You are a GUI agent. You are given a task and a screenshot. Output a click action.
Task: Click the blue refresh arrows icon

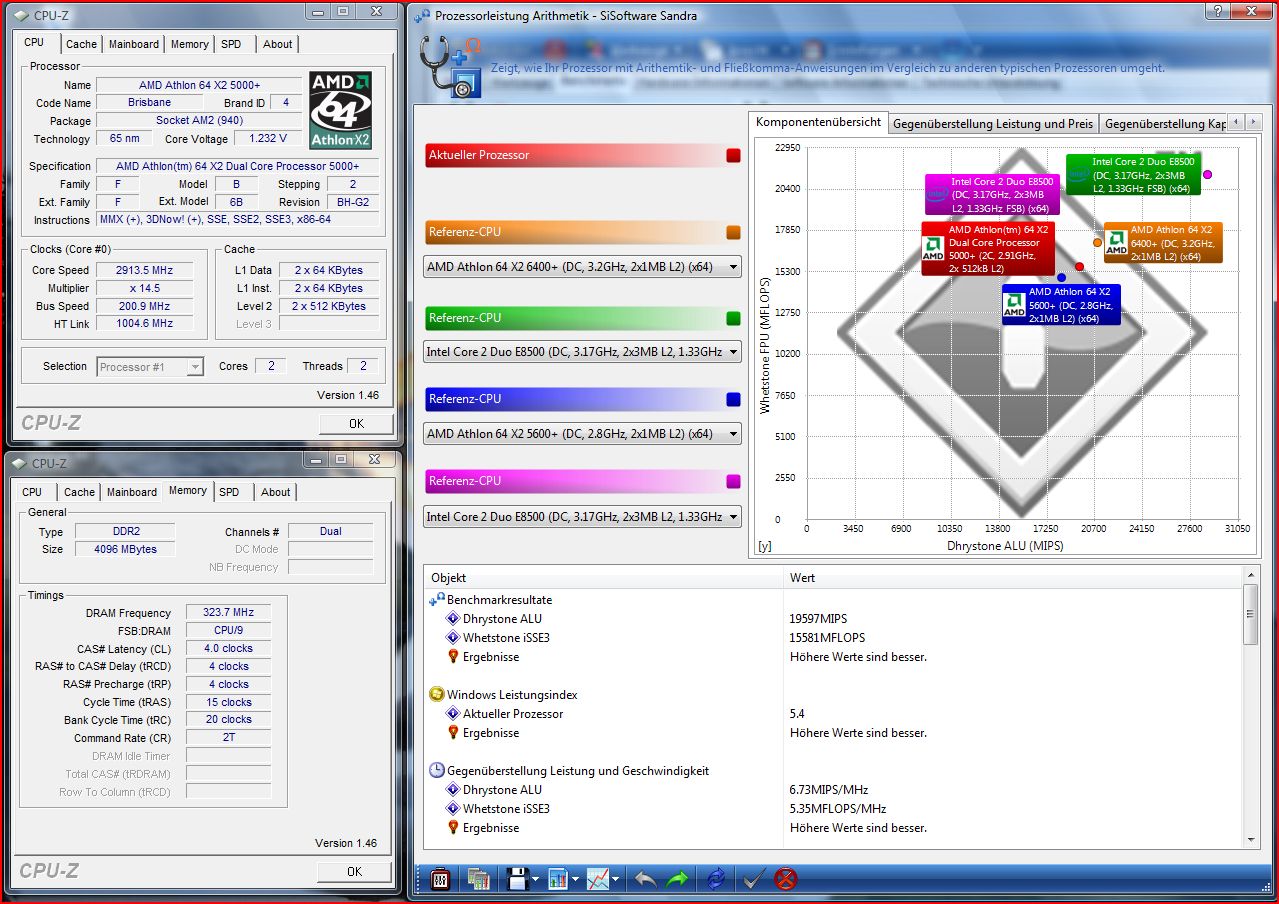716,879
